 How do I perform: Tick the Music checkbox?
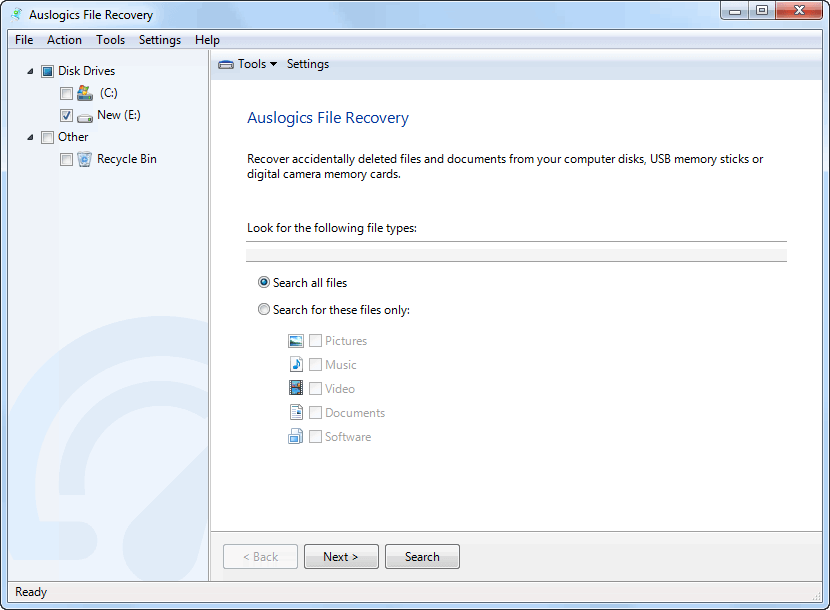(315, 364)
